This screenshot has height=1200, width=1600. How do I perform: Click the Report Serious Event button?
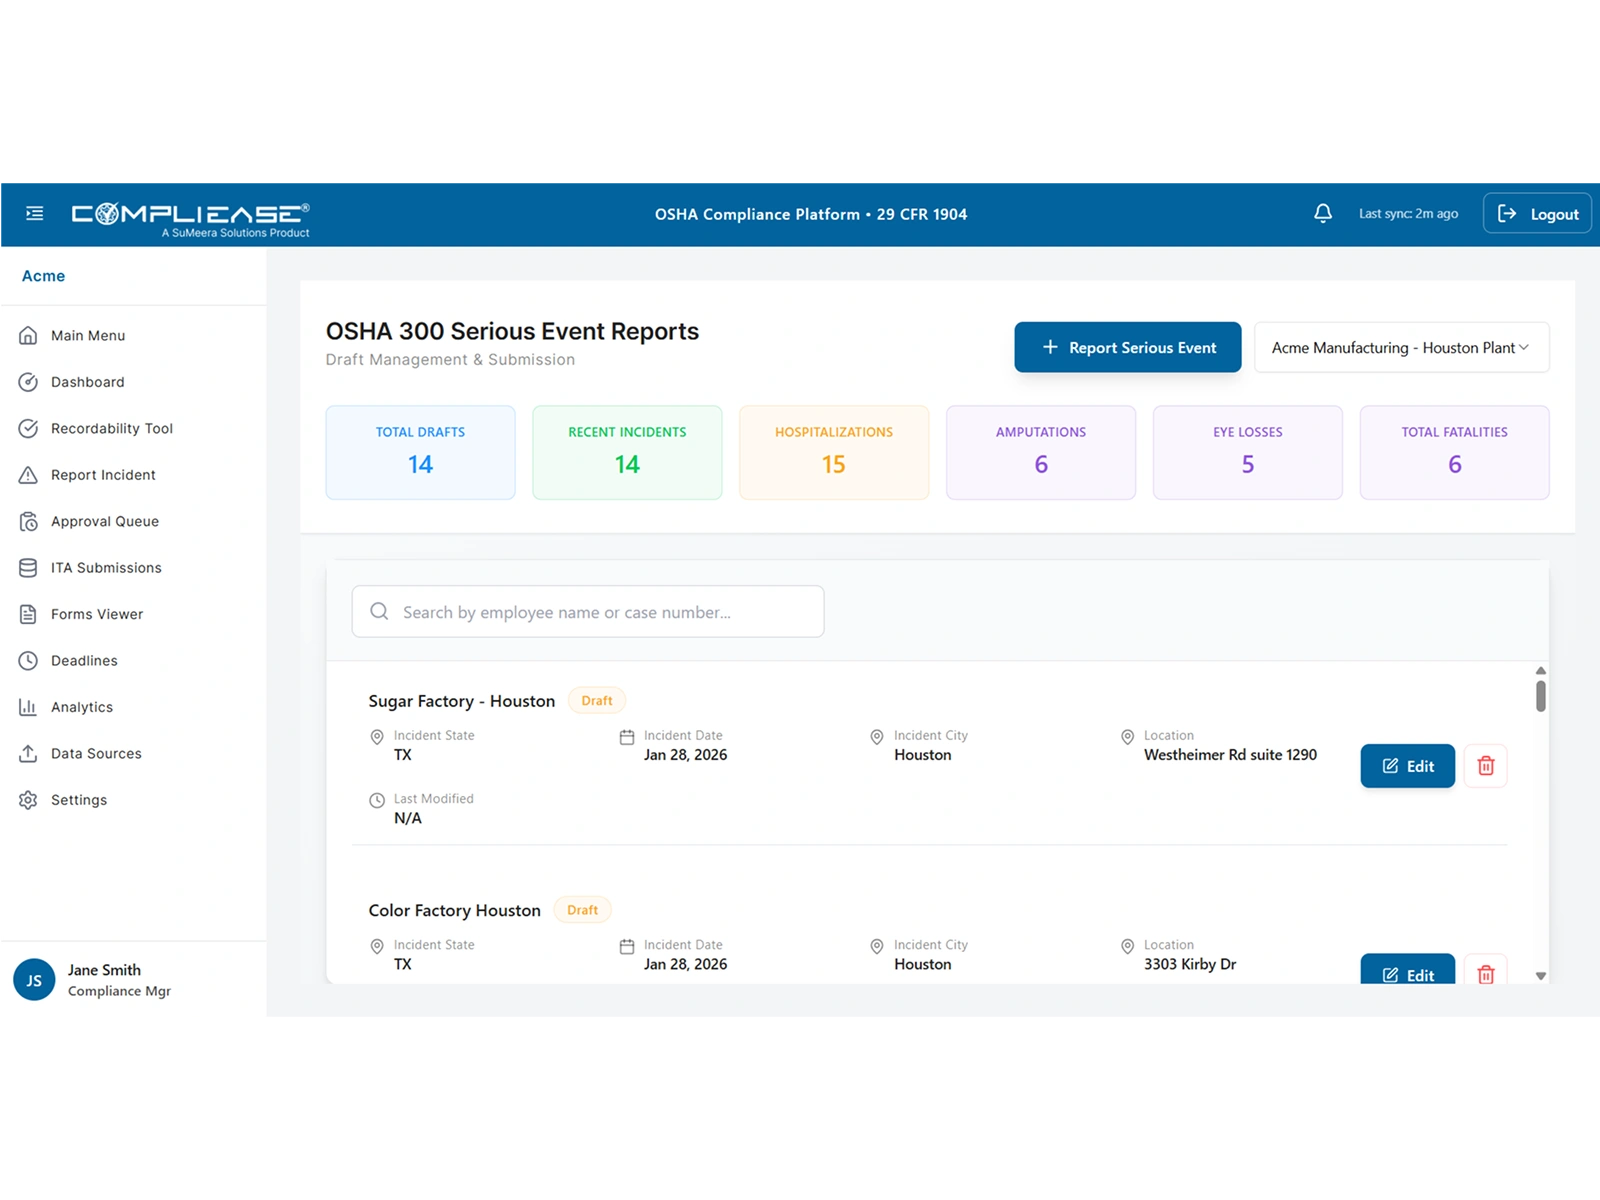(x=1127, y=347)
